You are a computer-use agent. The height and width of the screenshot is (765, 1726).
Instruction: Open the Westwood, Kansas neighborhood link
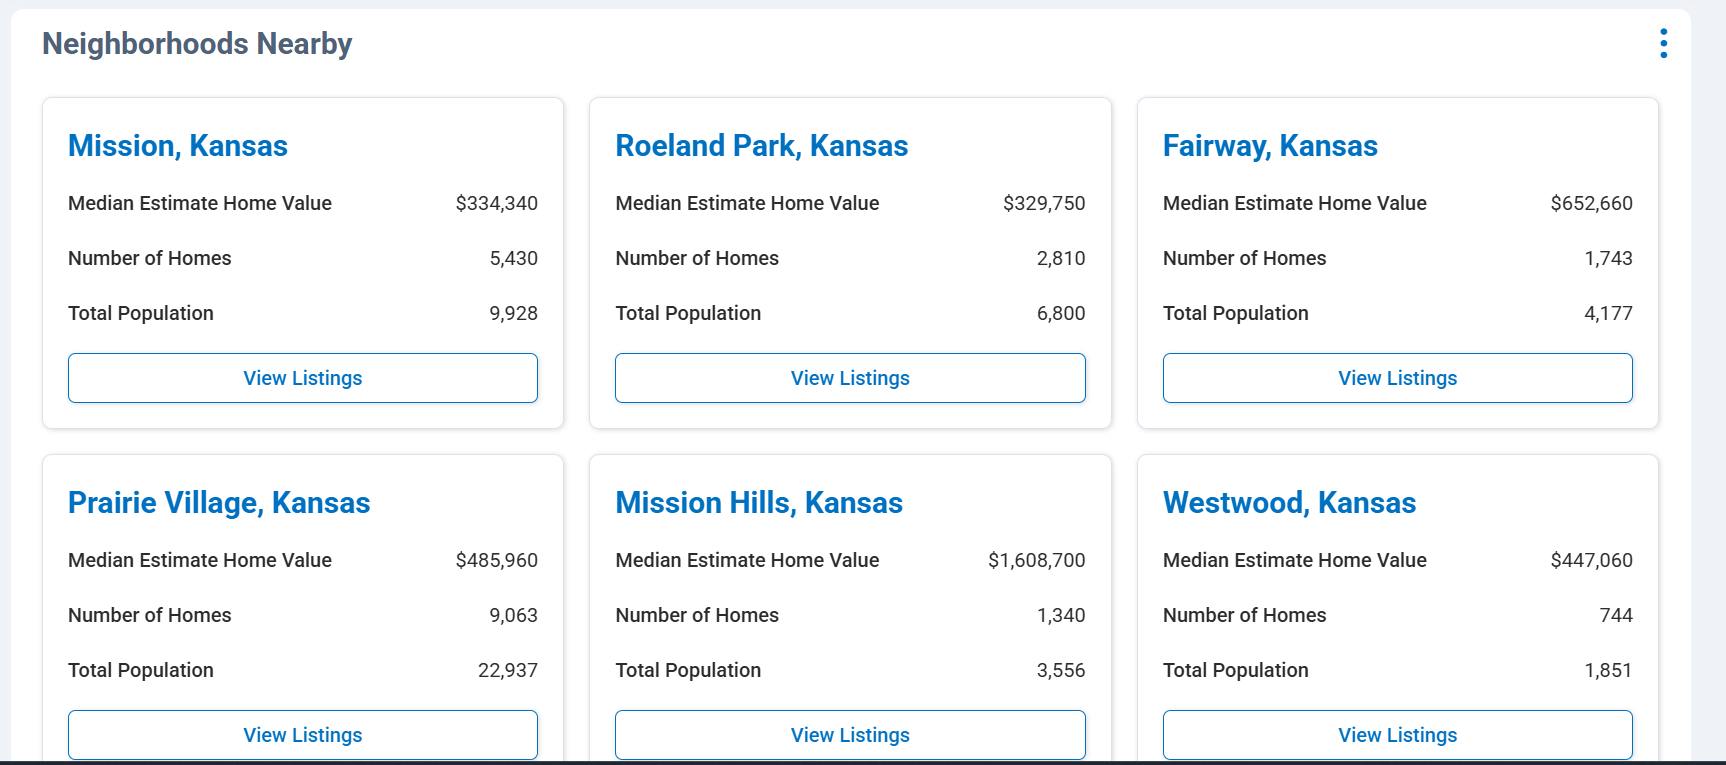click(x=1289, y=503)
